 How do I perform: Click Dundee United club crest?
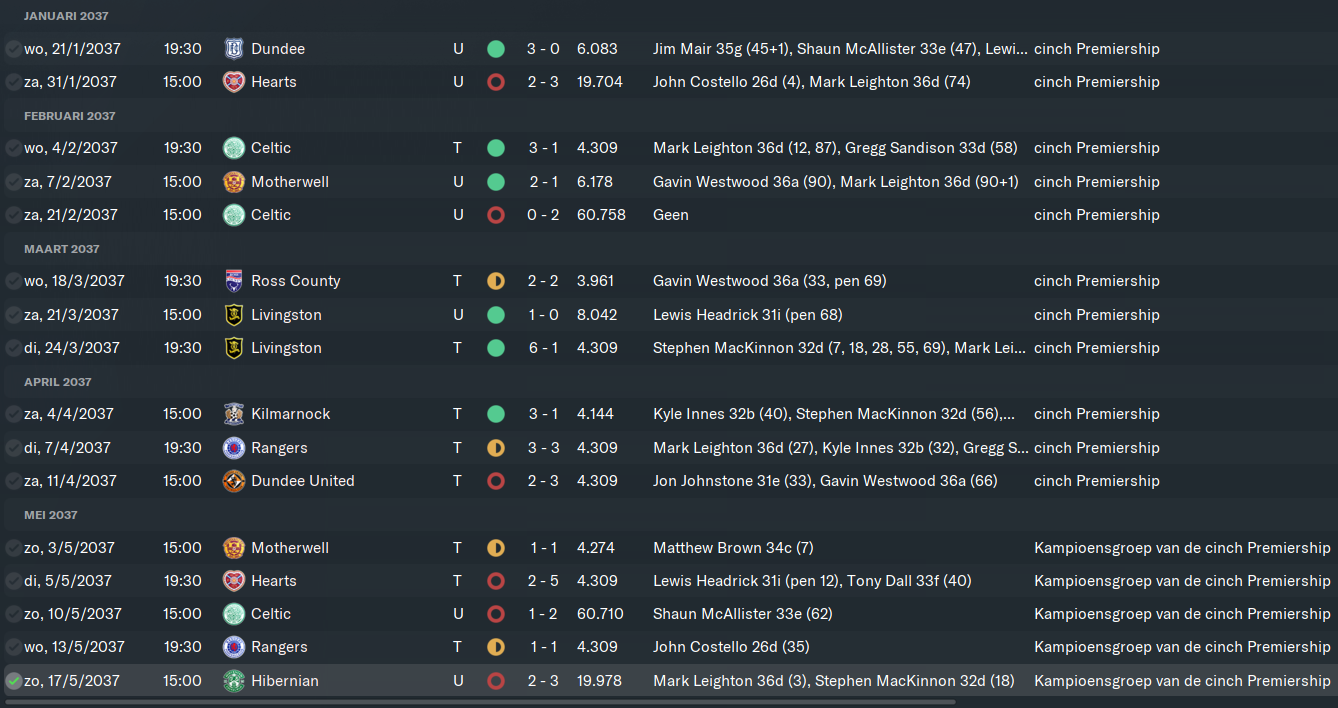coord(233,481)
